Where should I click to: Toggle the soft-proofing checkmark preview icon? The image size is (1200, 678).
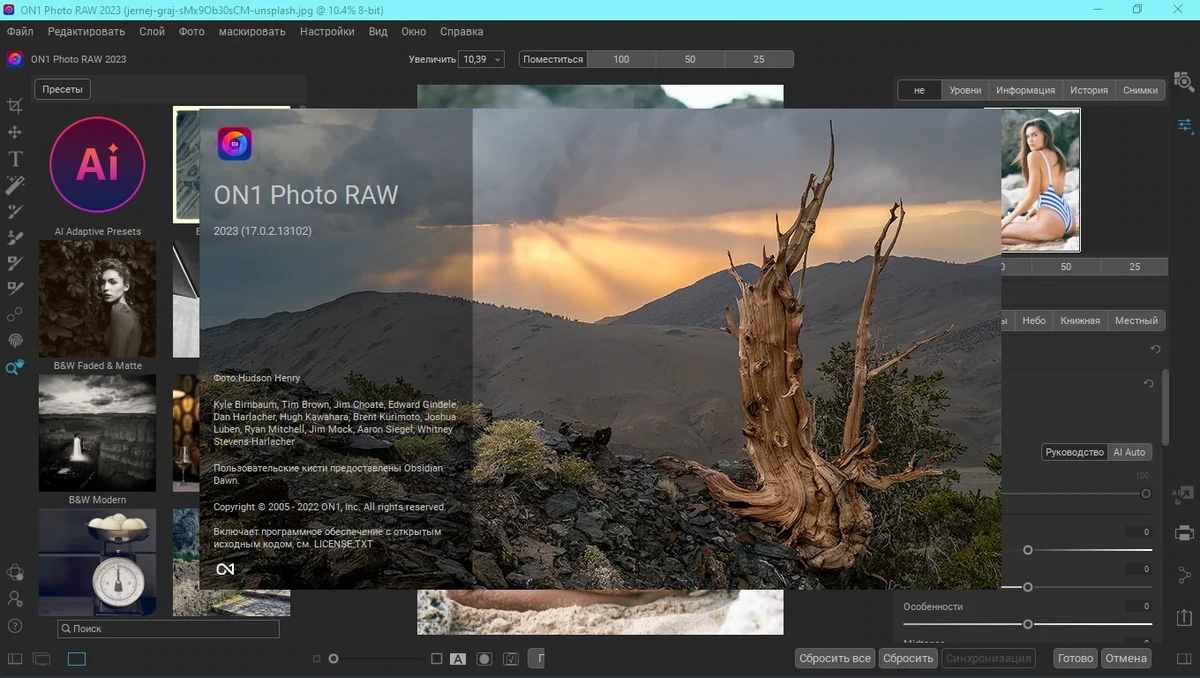tap(511, 659)
